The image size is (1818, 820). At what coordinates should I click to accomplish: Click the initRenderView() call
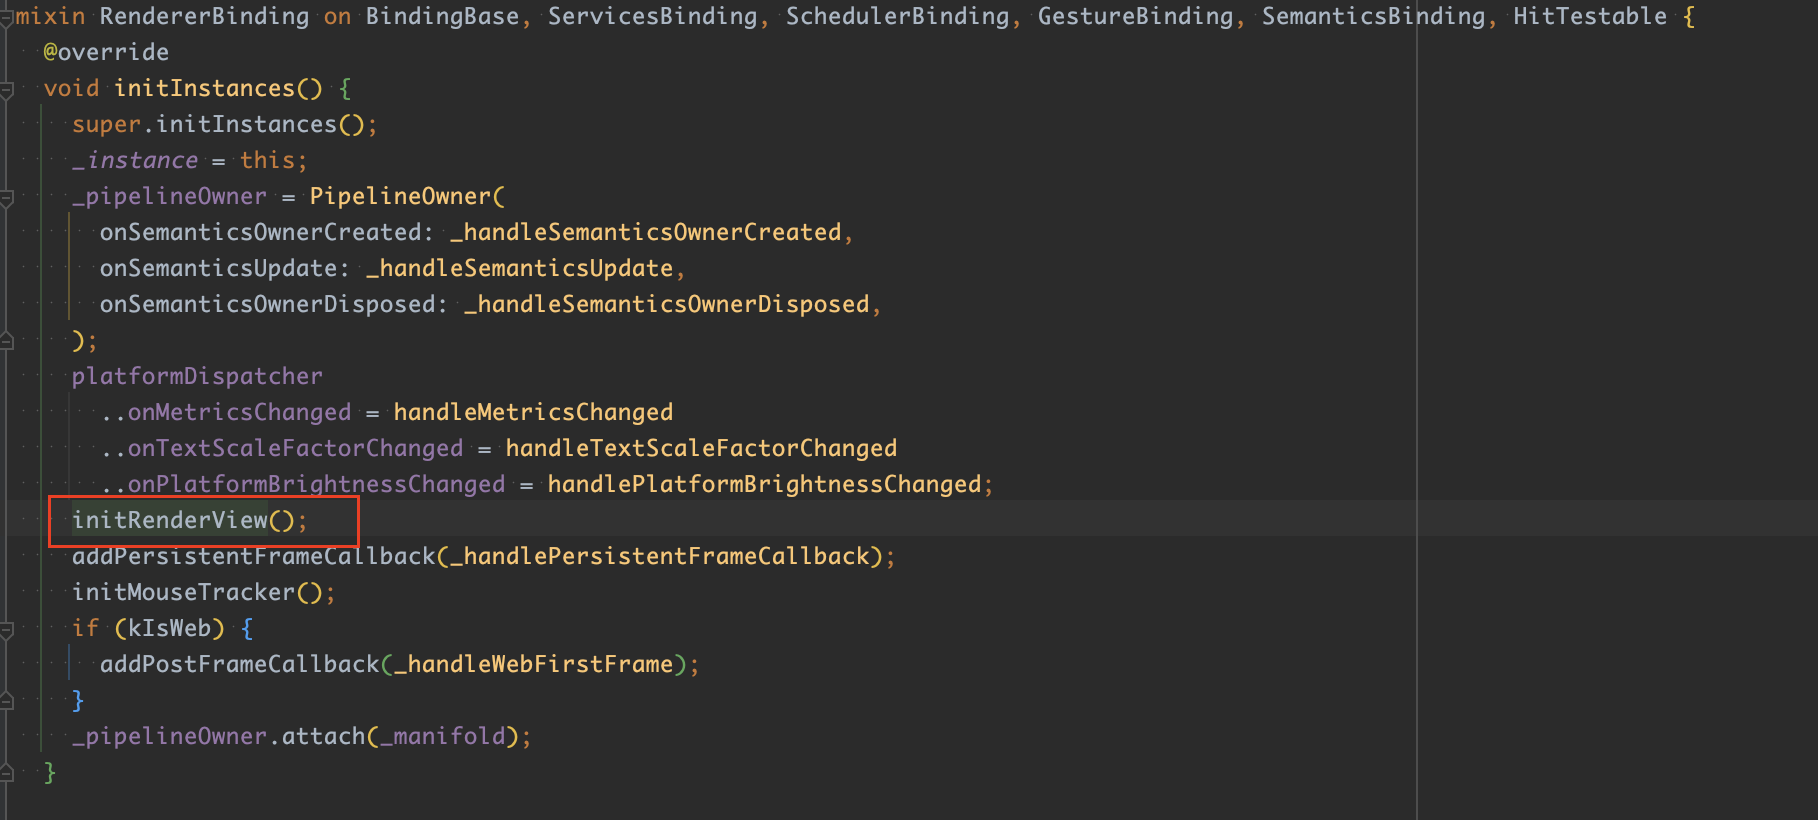point(189,520)
